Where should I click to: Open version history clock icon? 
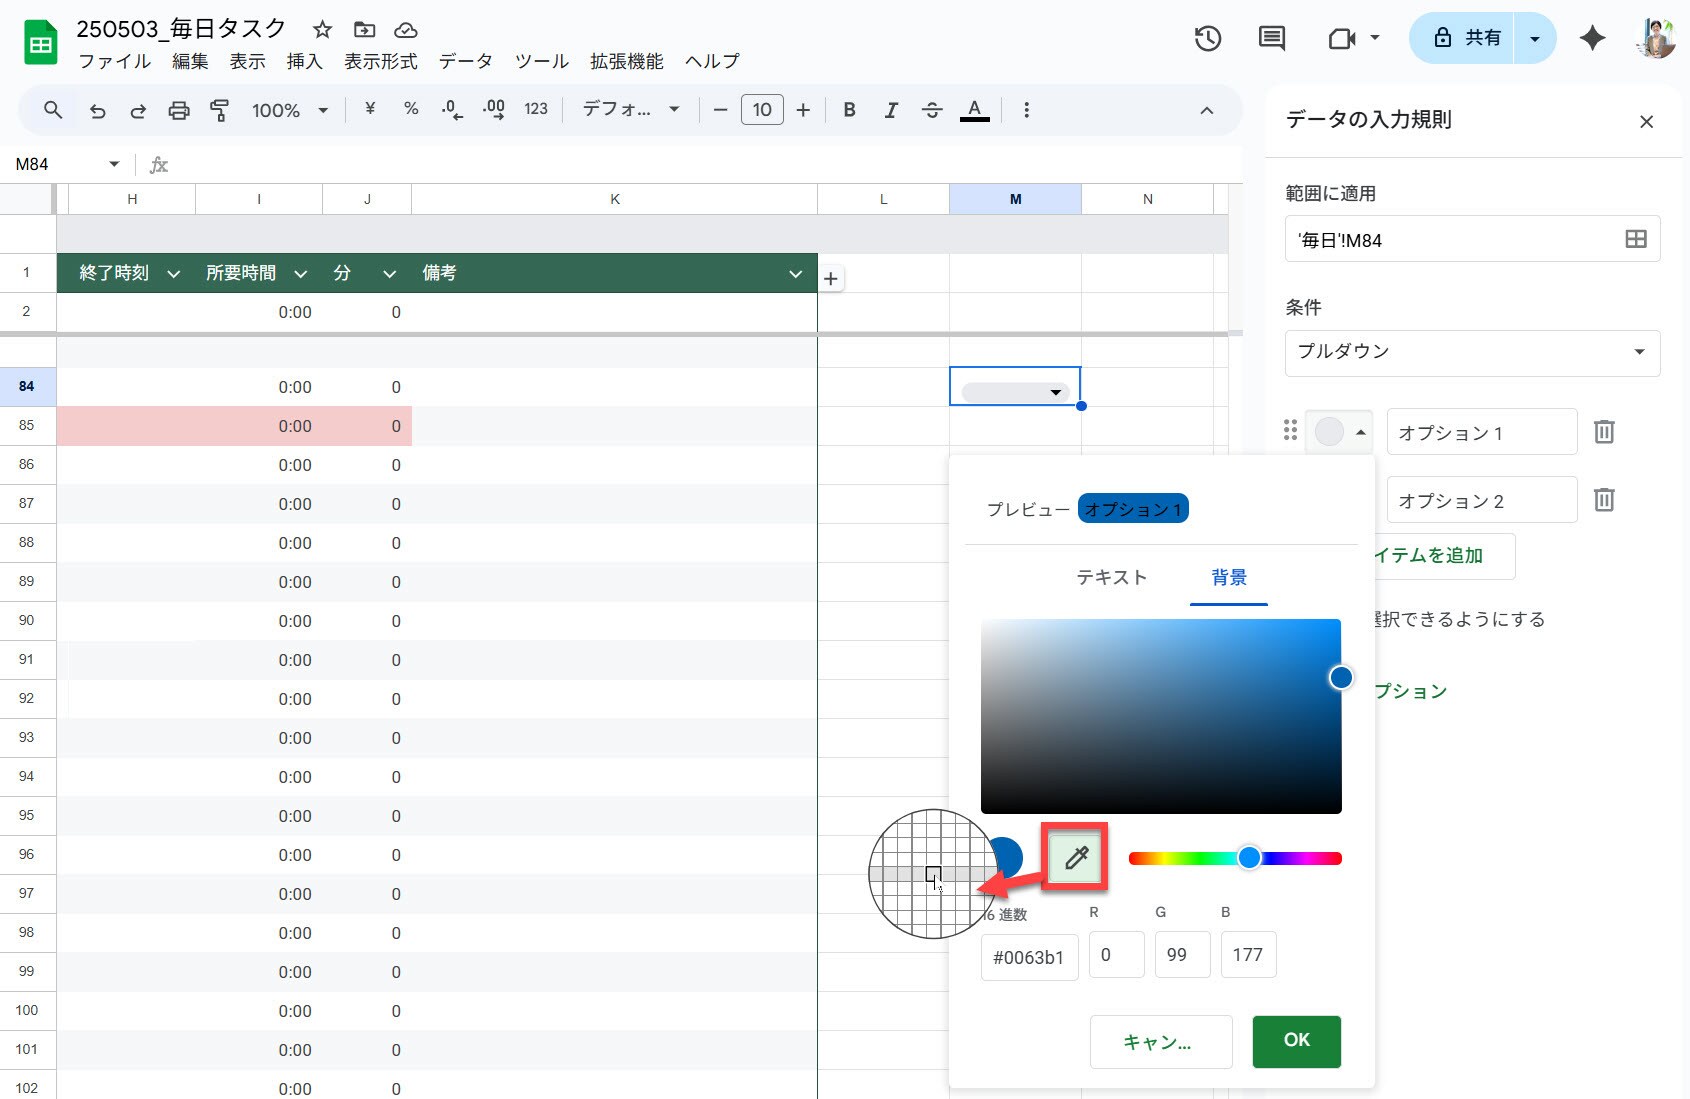(1207, 39)
